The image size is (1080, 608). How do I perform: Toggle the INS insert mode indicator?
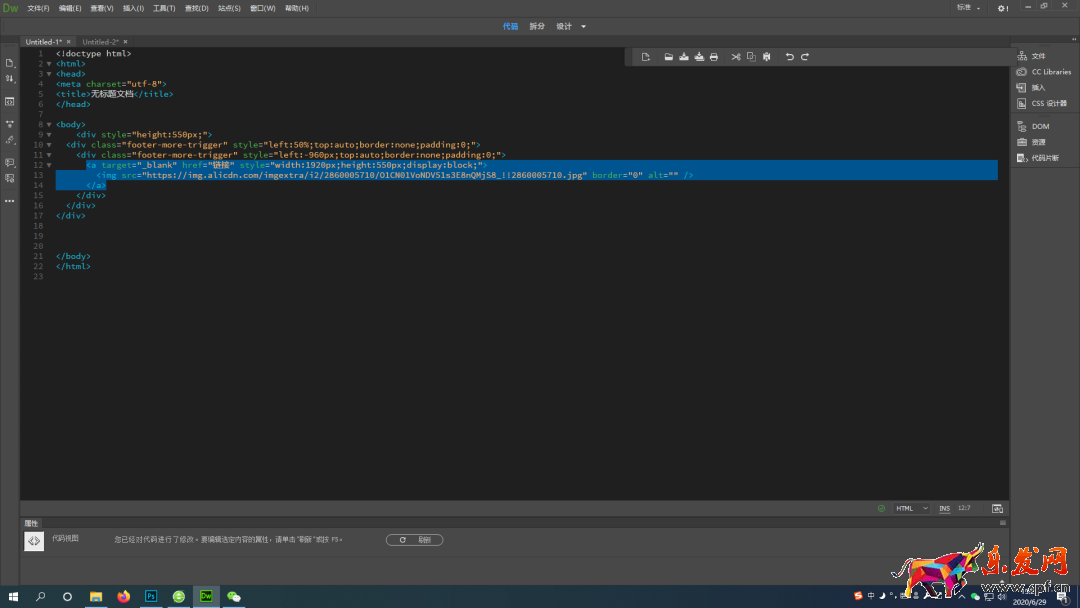pos(944,508)
